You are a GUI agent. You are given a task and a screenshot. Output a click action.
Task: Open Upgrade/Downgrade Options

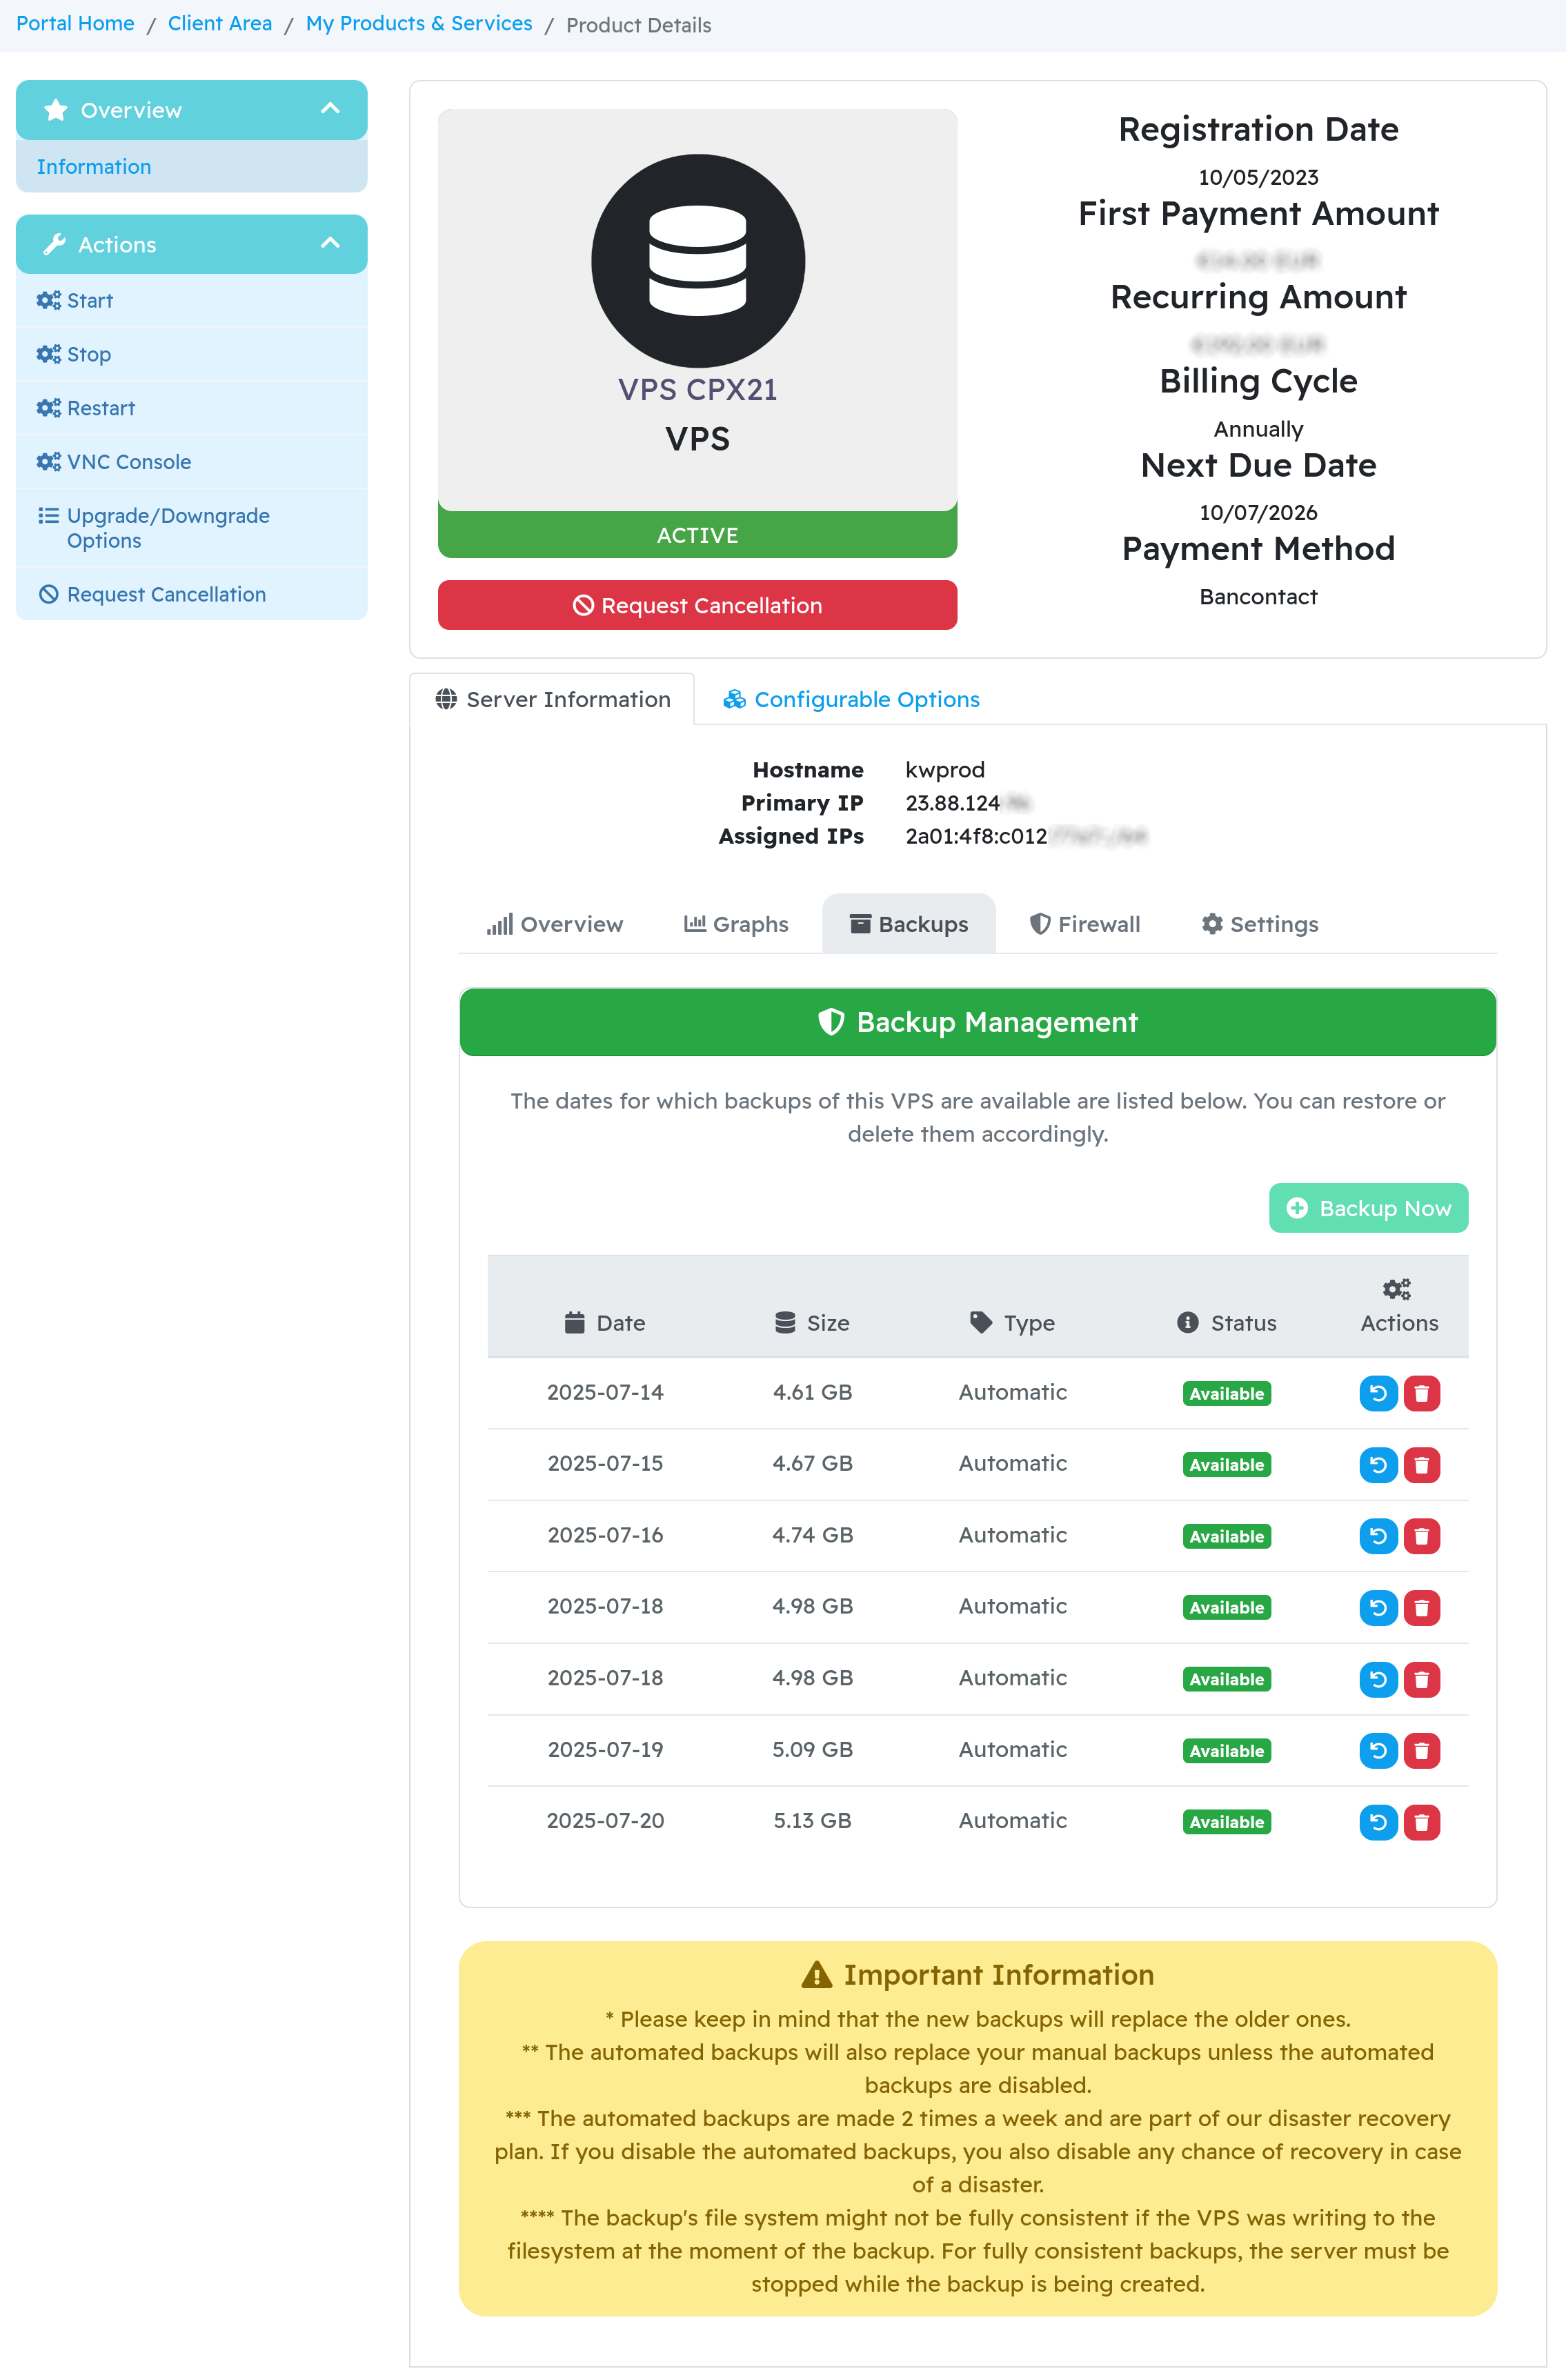191,528
